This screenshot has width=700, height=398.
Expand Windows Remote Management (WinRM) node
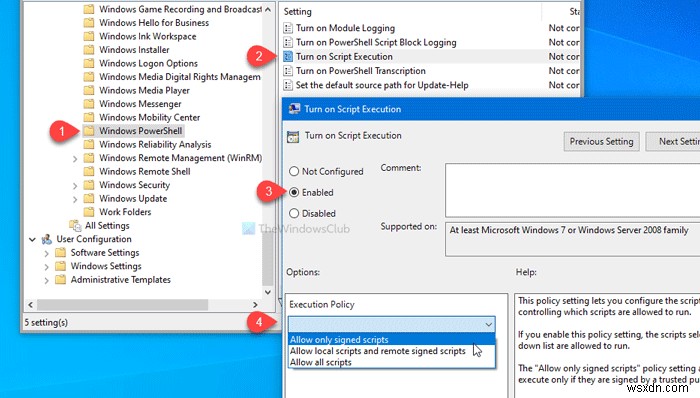[x=75, y=158]
